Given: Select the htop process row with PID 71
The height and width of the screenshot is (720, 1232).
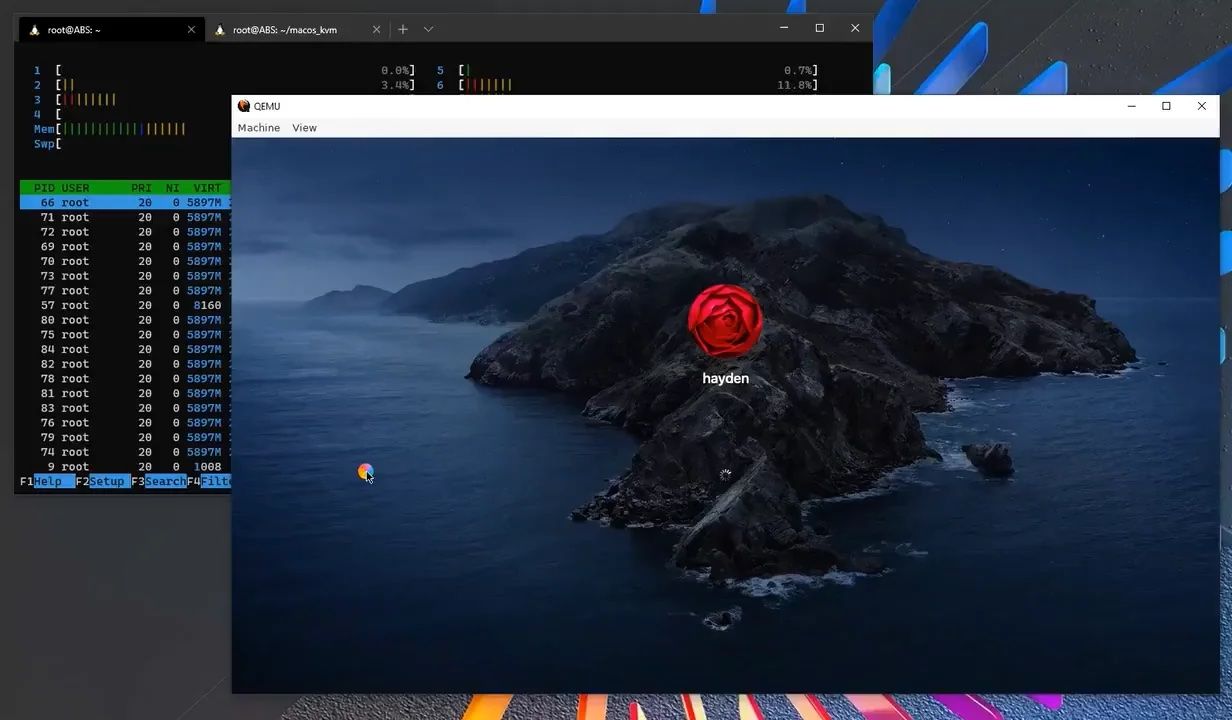Looking at the screenshot, I should coord(126,217).
